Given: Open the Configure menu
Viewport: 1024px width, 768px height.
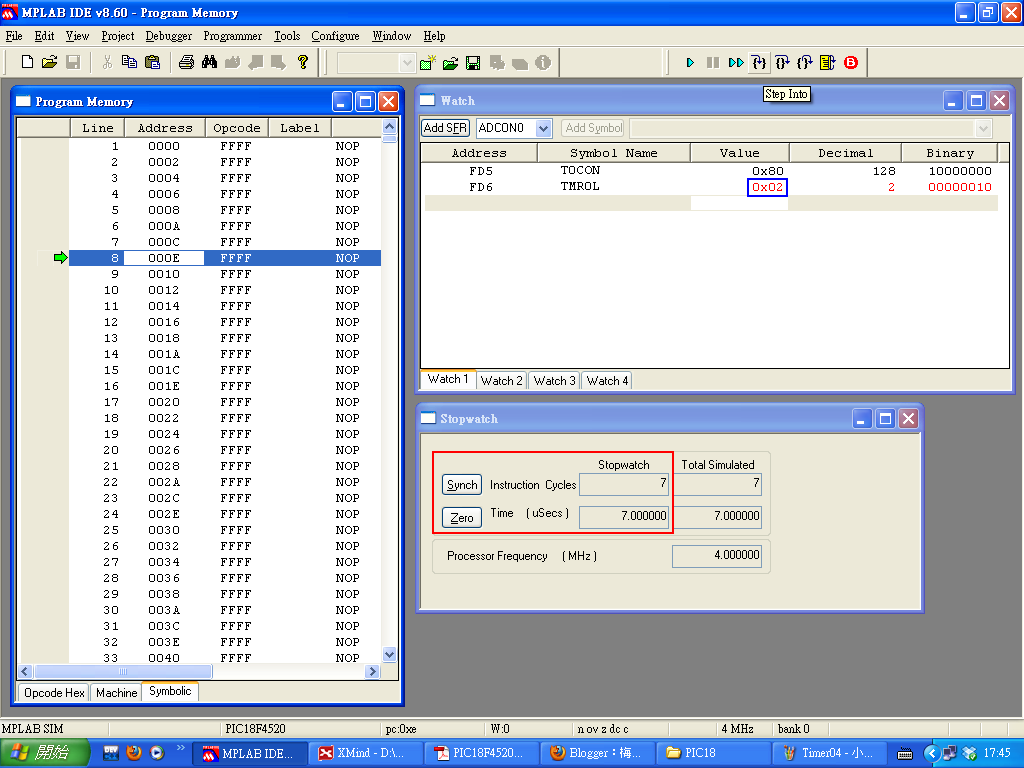Looking at the screenshot, I should tap(335, 36).
